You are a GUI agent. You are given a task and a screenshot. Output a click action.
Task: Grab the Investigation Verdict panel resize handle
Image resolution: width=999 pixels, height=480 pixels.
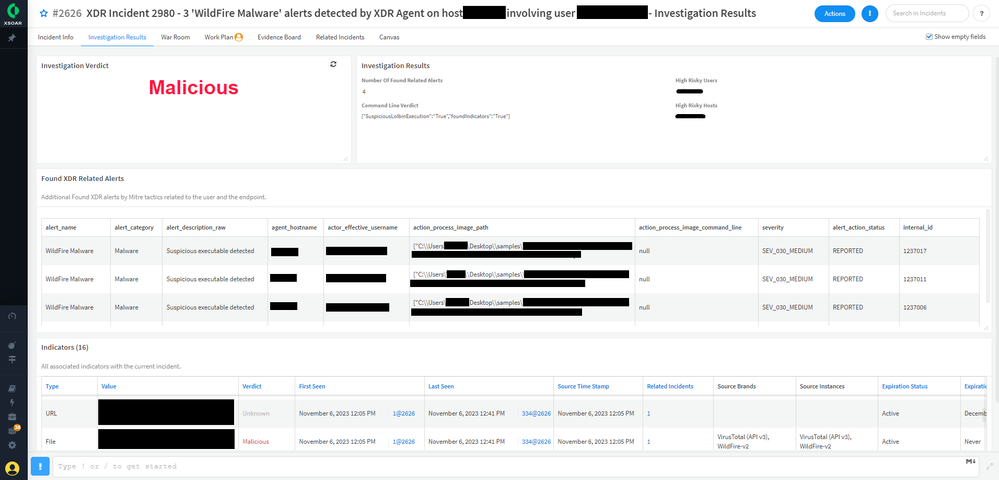coord(346,158)
